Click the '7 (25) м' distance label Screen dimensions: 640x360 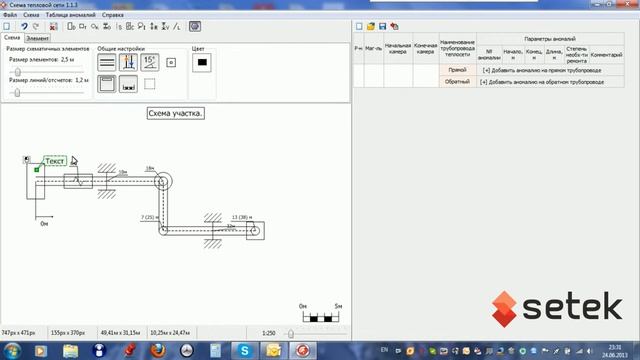150,218
